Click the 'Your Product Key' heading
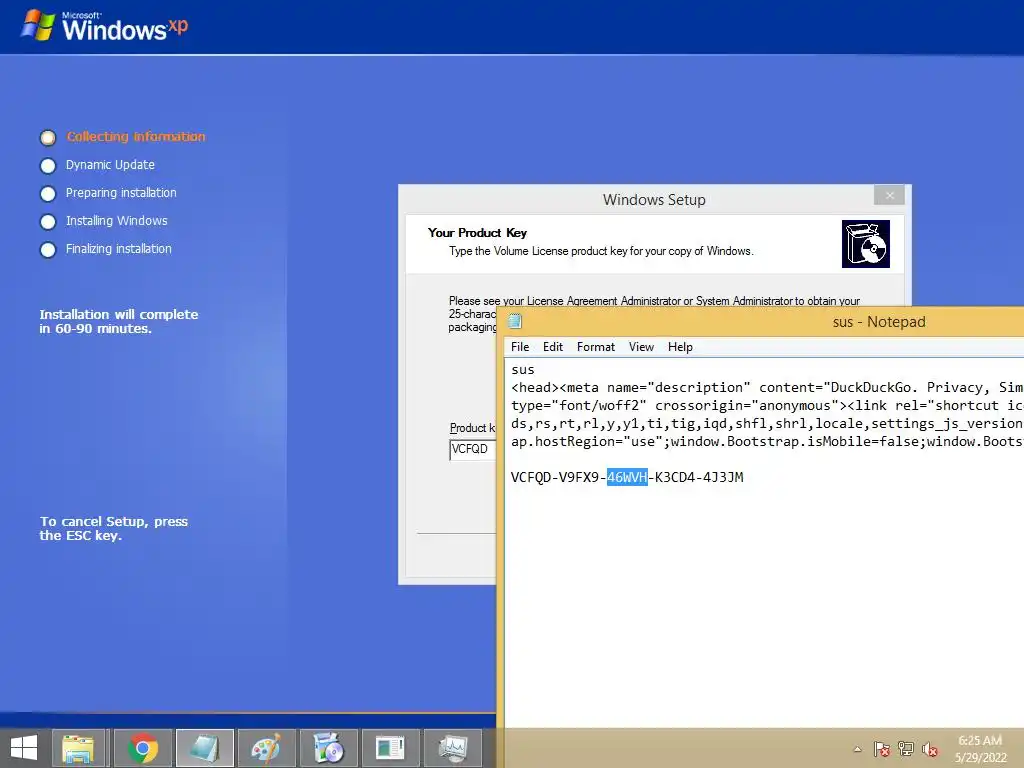This screenshot has height=768, width=1024. click(x=477, y=232)
